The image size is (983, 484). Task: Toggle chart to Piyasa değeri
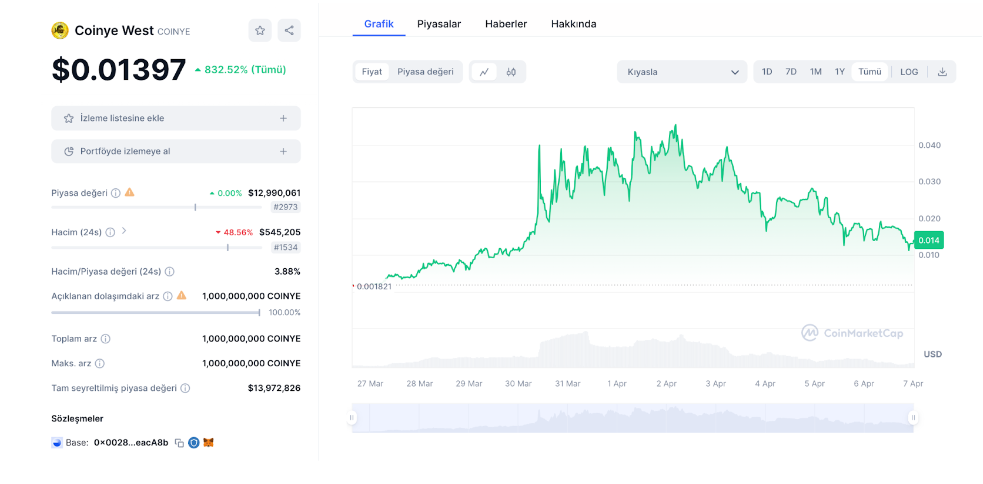coord(425,72)
